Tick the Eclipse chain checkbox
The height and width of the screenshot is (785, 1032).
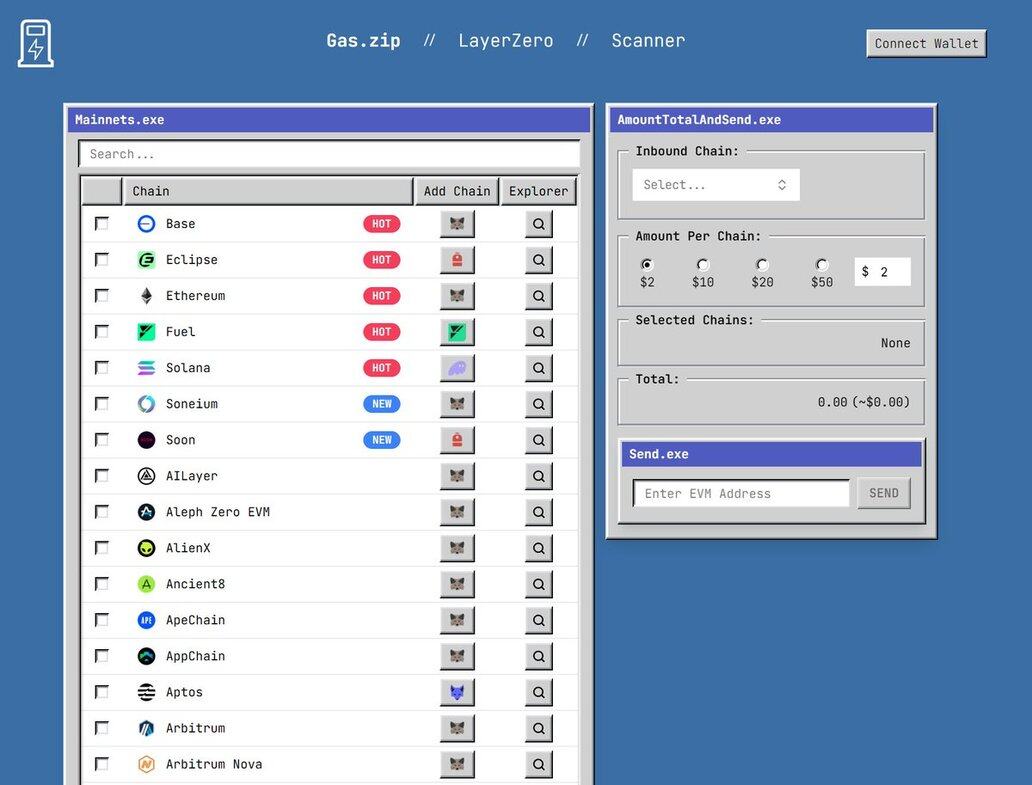101,260
